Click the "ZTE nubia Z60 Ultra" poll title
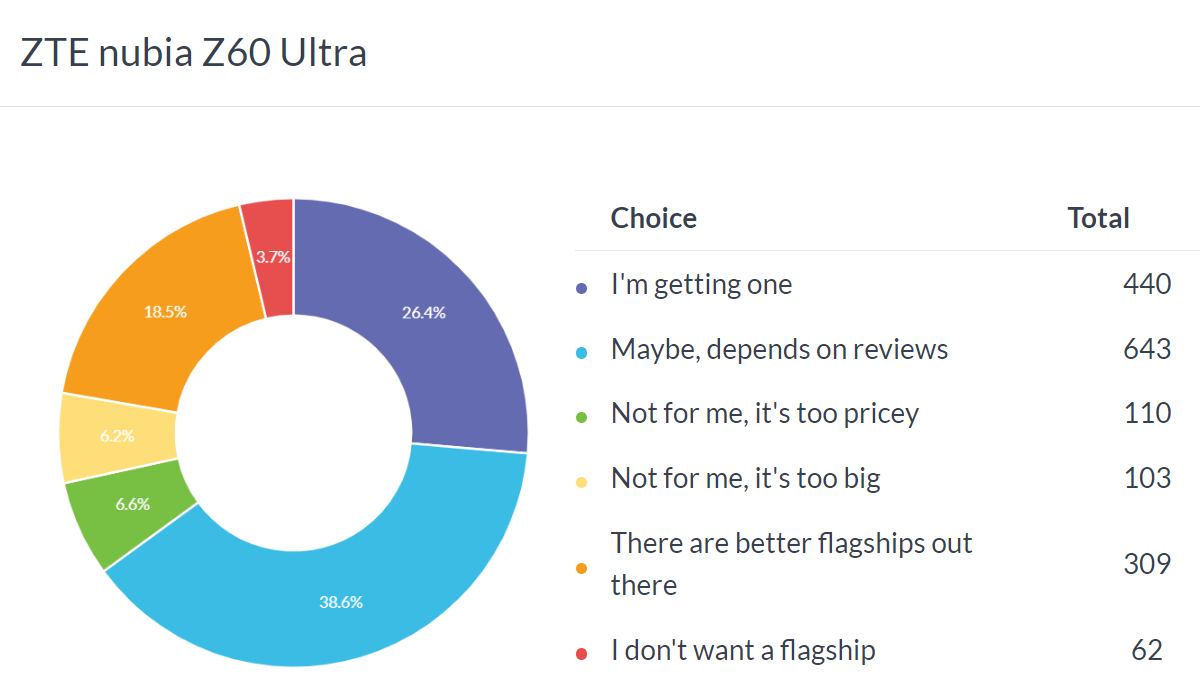This screenshot has width=1200, height=684. coord(193,52)
